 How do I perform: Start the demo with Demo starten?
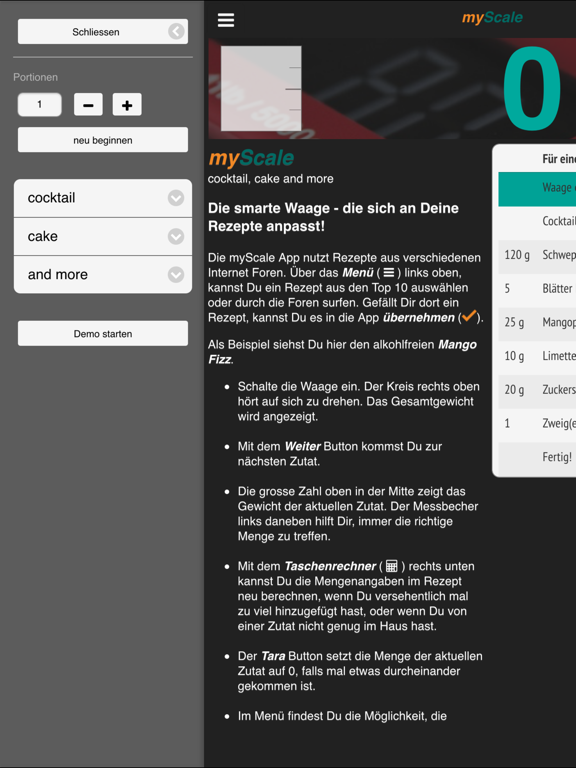click(x=103, y=334)
